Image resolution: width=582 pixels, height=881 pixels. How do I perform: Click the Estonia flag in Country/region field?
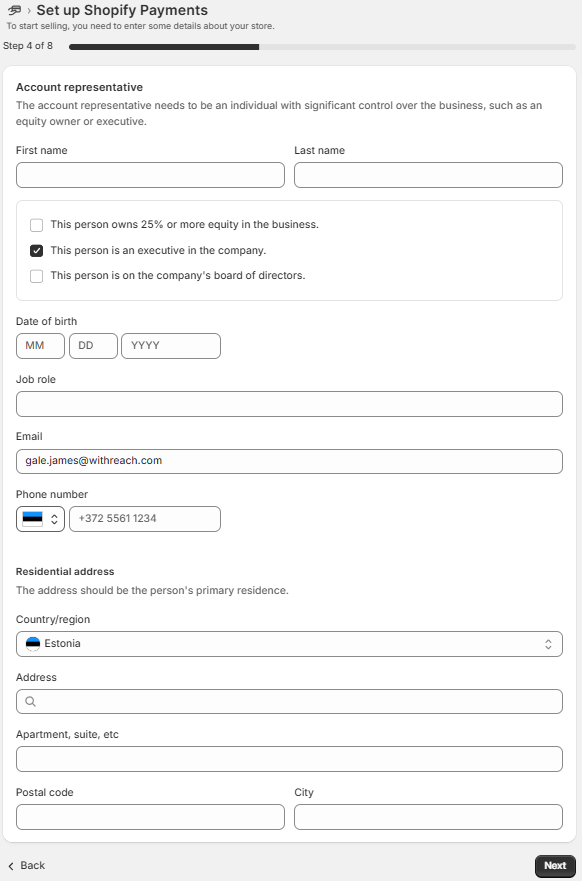click(x=33, y=643)
